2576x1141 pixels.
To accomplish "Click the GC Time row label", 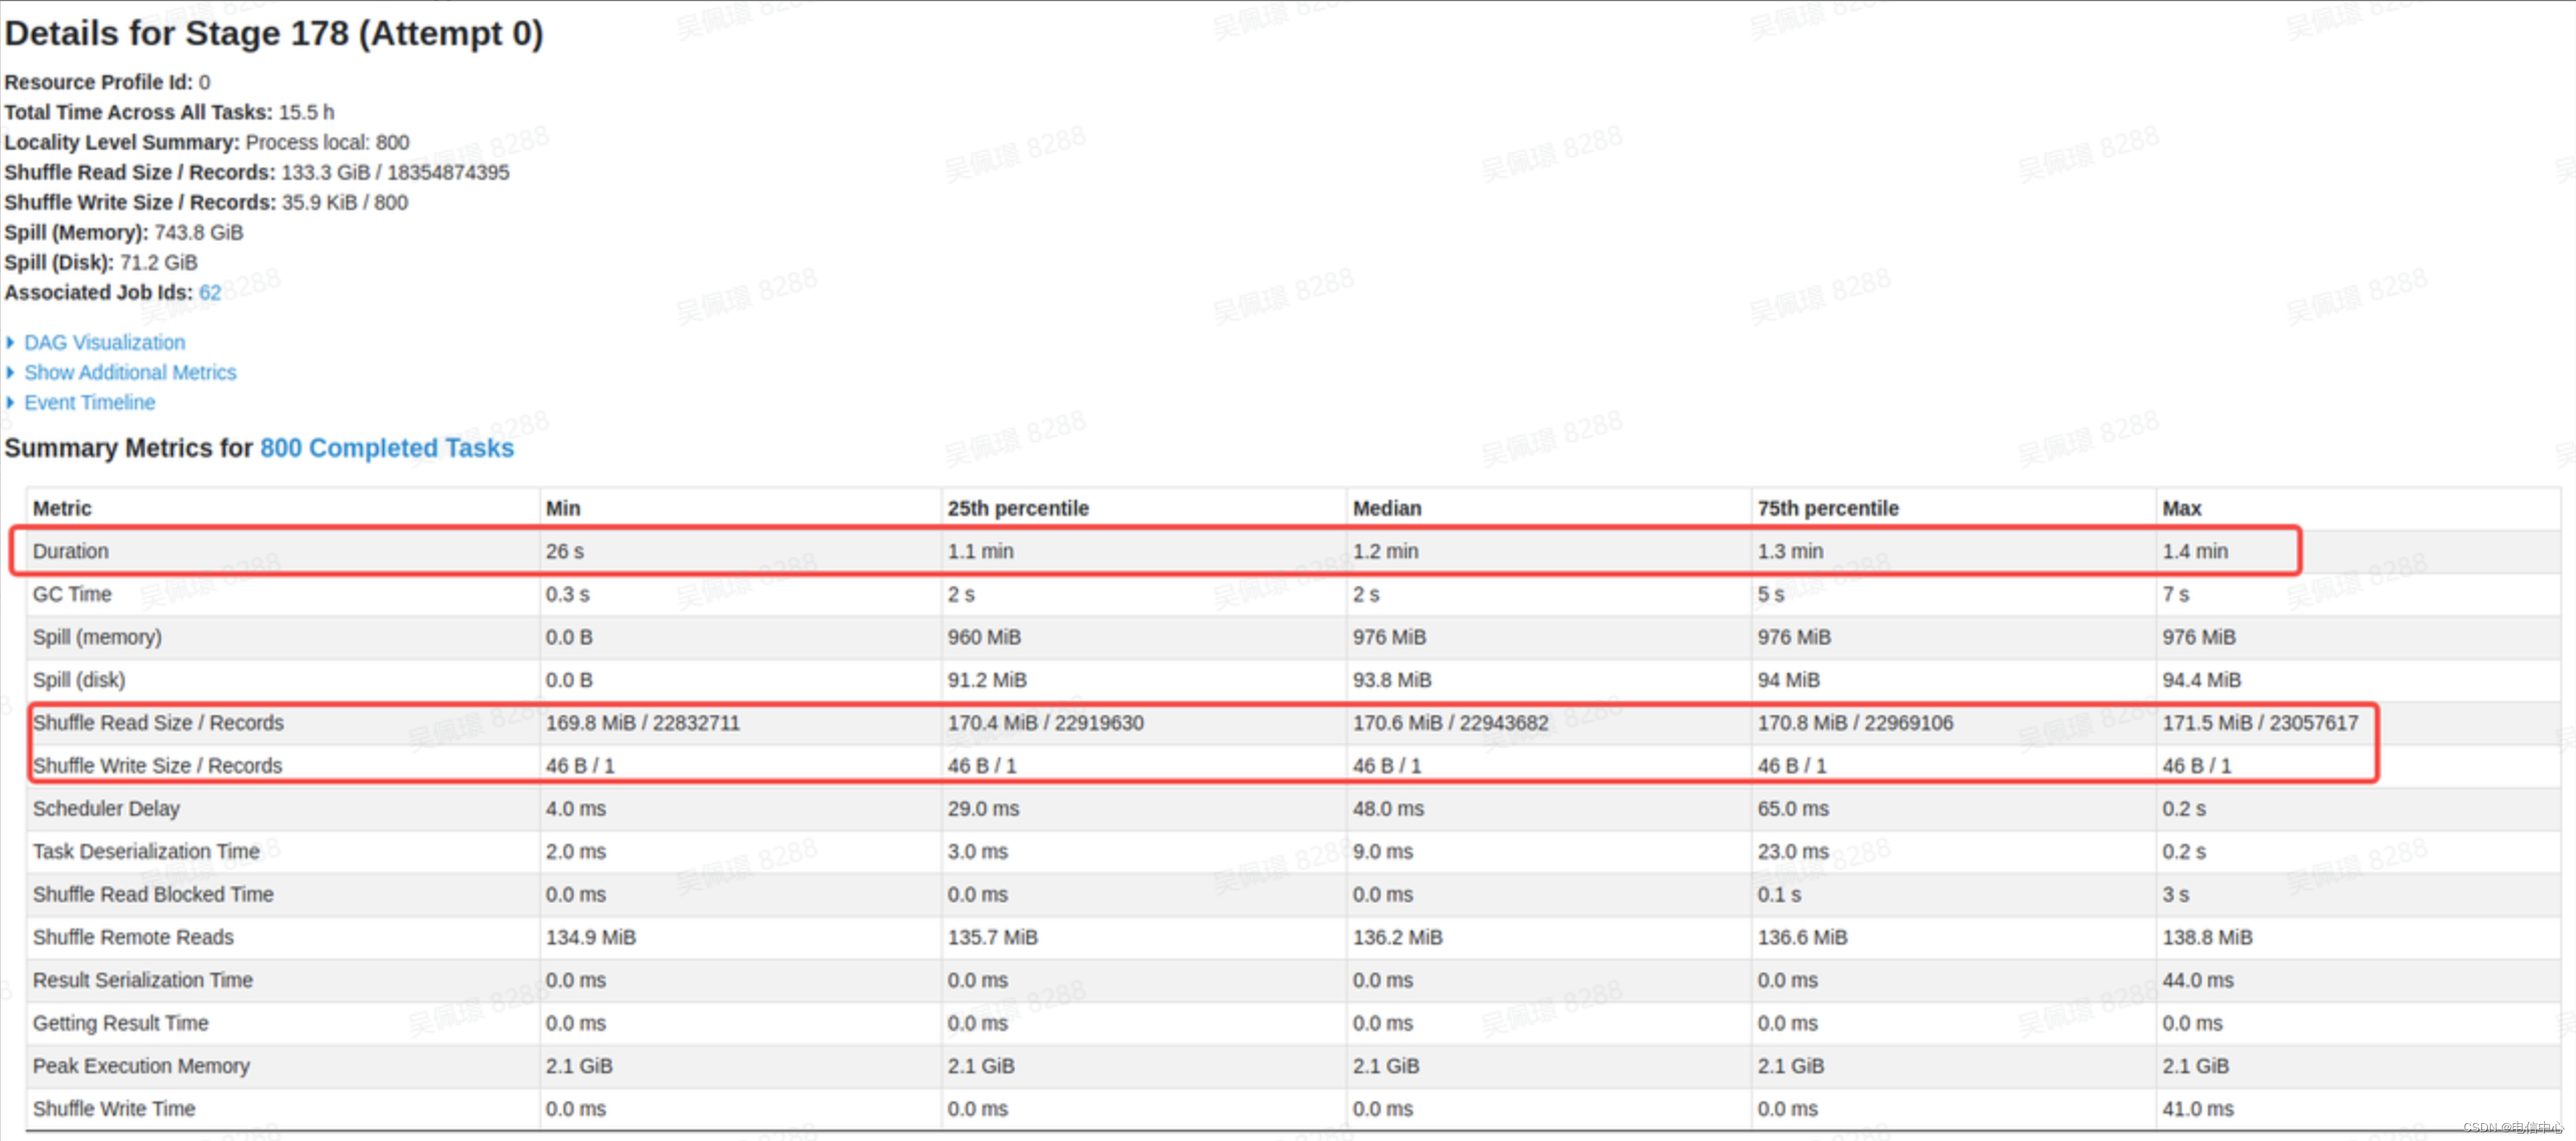I will [x=72, y=594].
